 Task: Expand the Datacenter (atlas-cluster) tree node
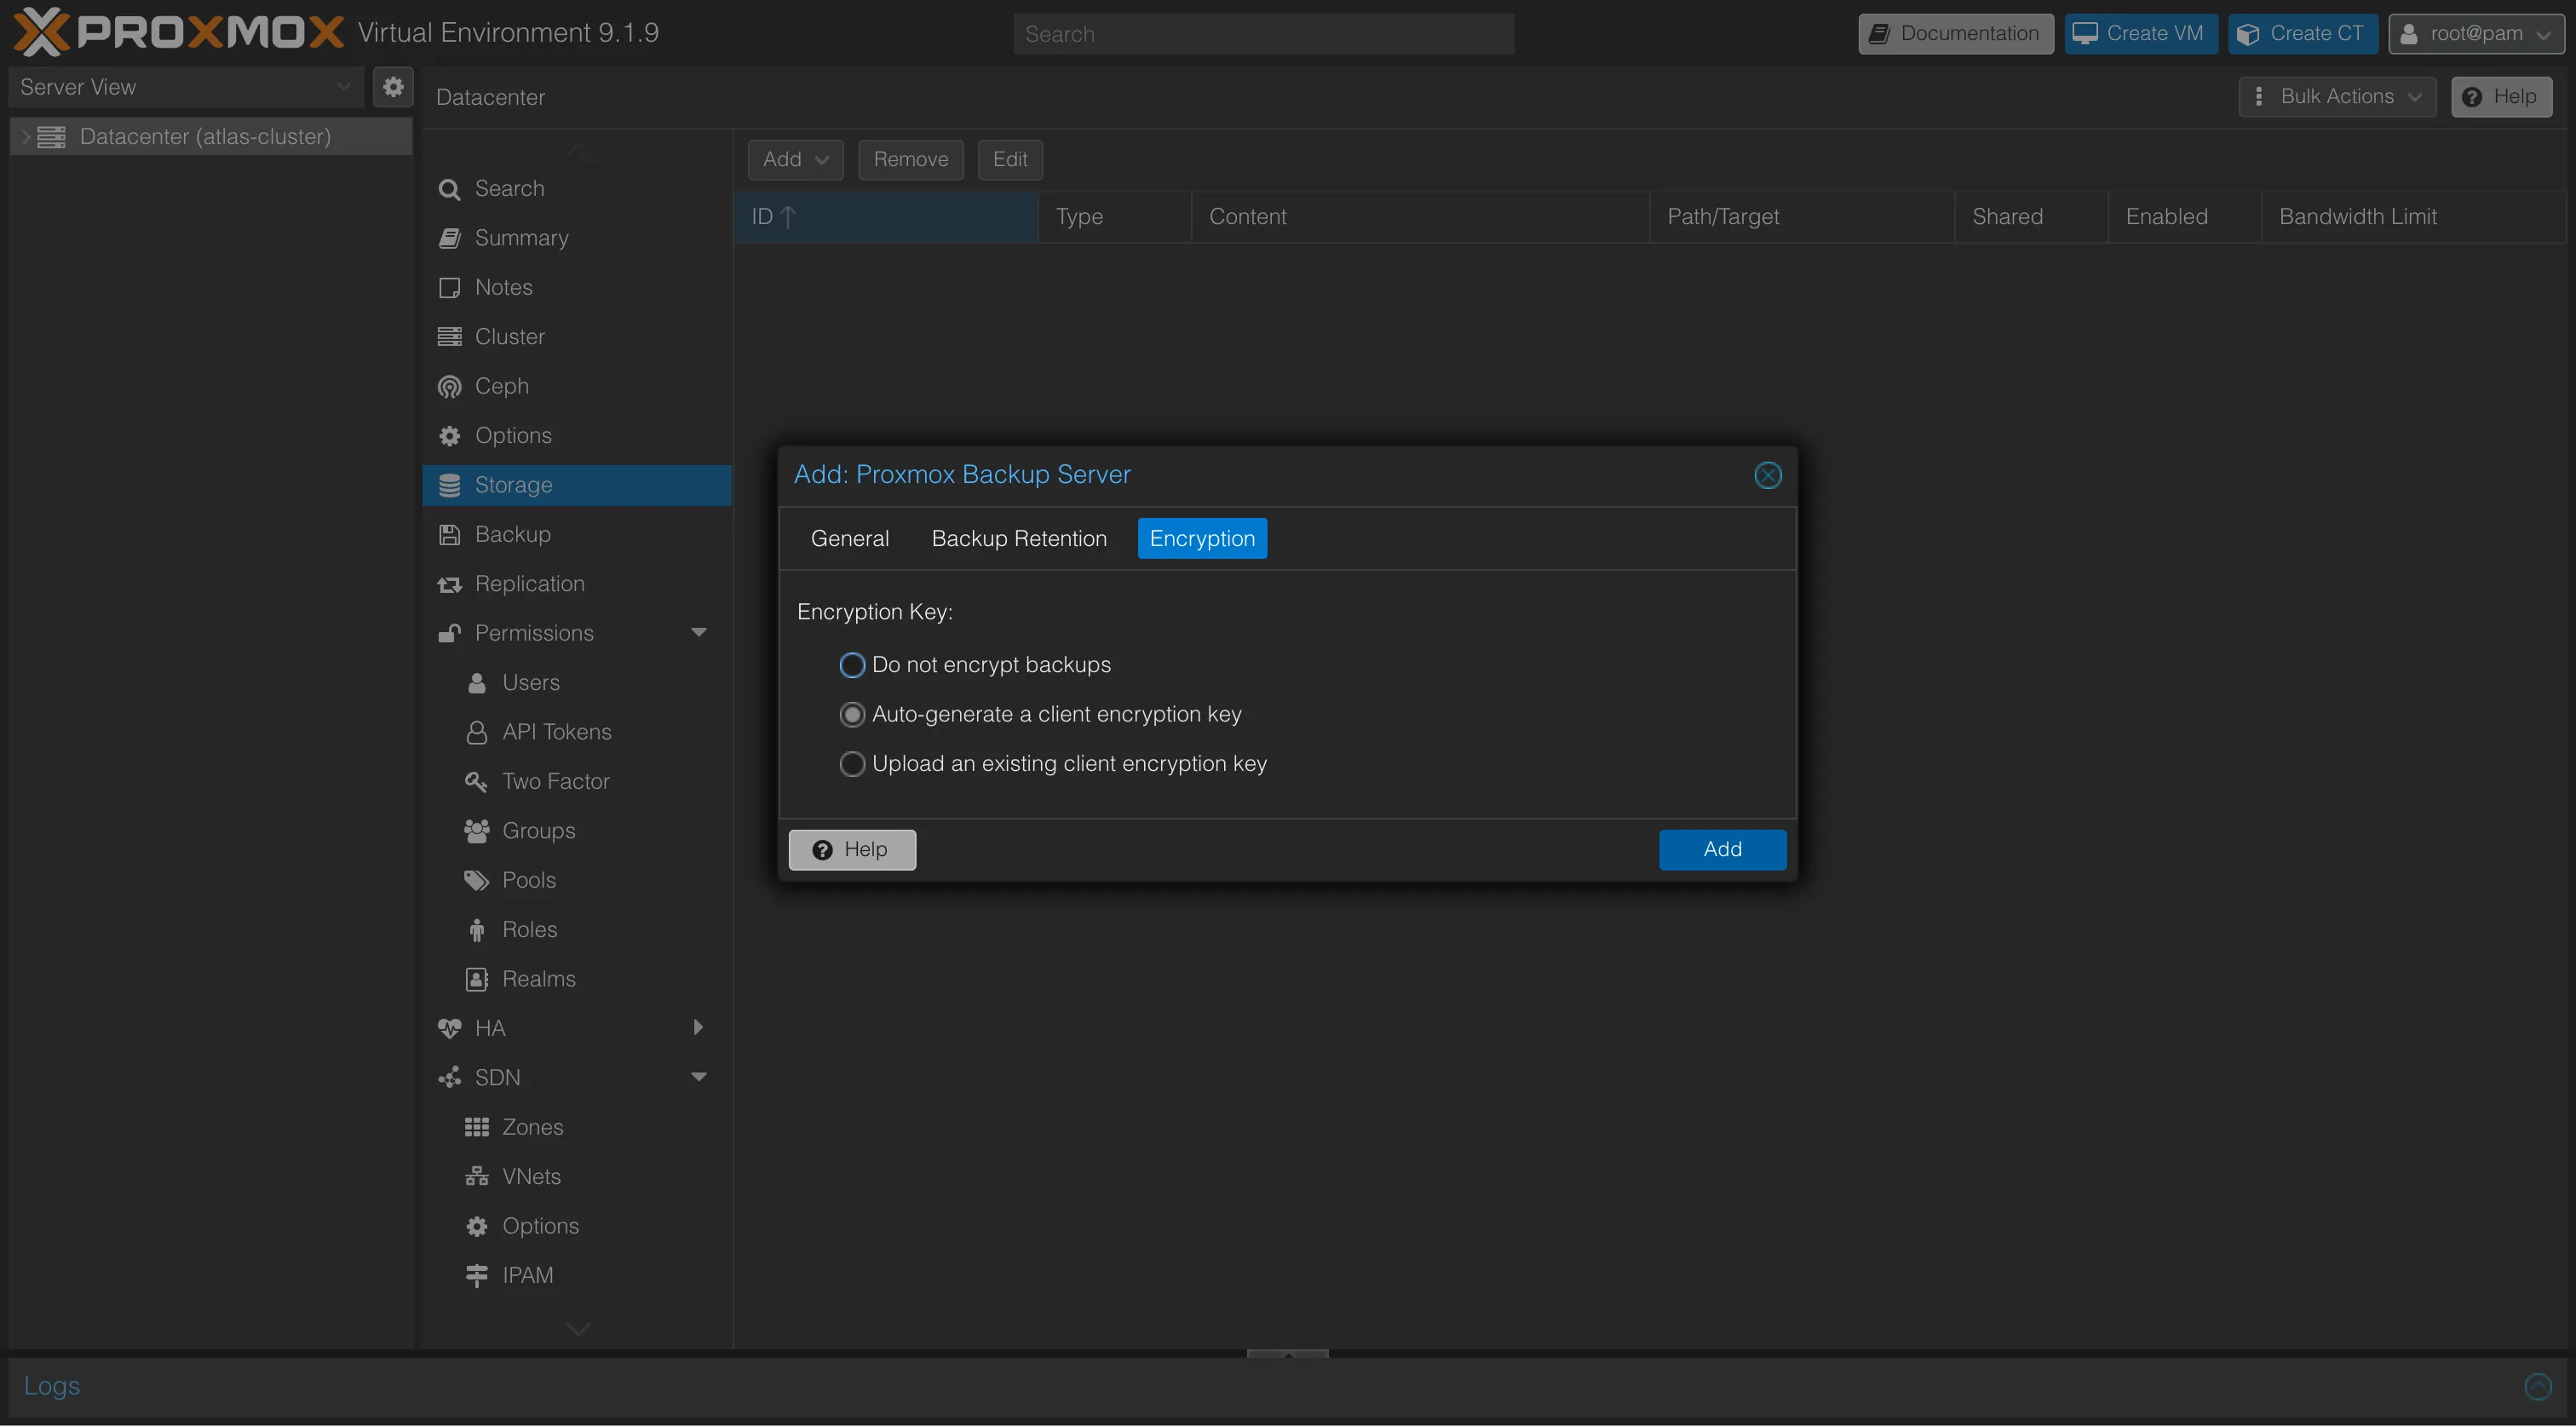coord(25,137)
